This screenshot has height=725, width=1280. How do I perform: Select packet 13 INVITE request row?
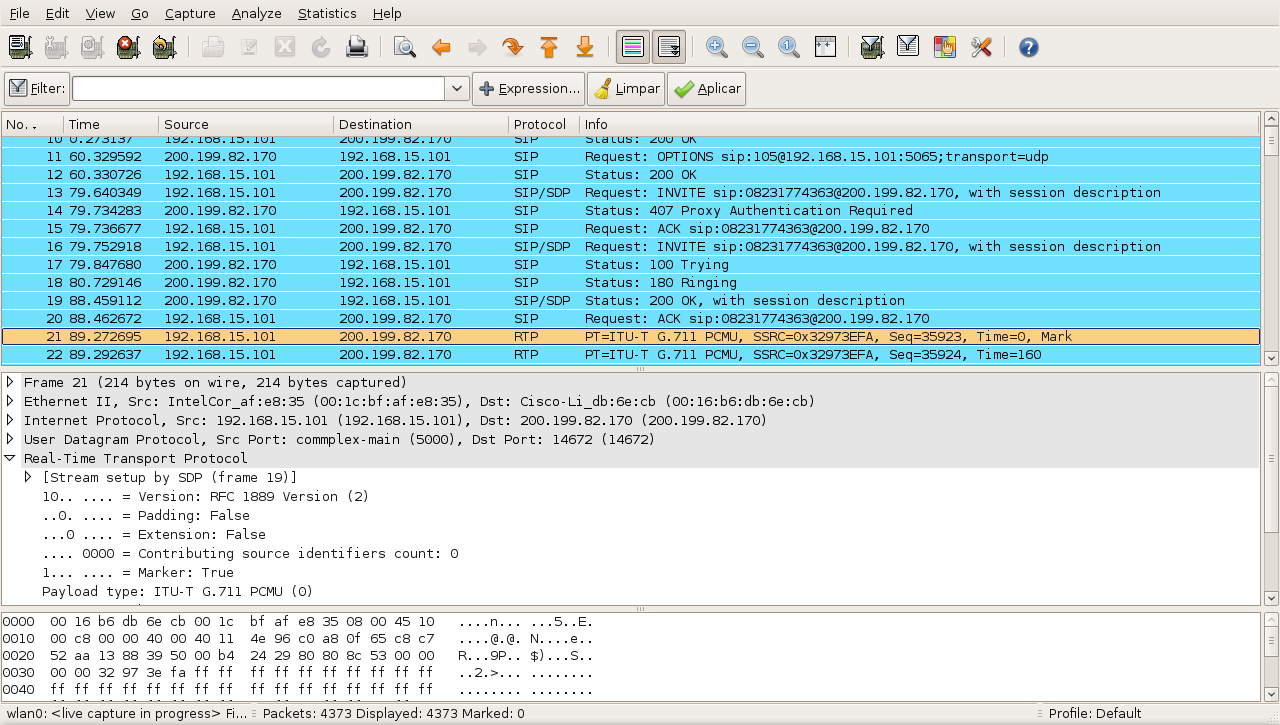pyautogui.click(x=630, y=192)
